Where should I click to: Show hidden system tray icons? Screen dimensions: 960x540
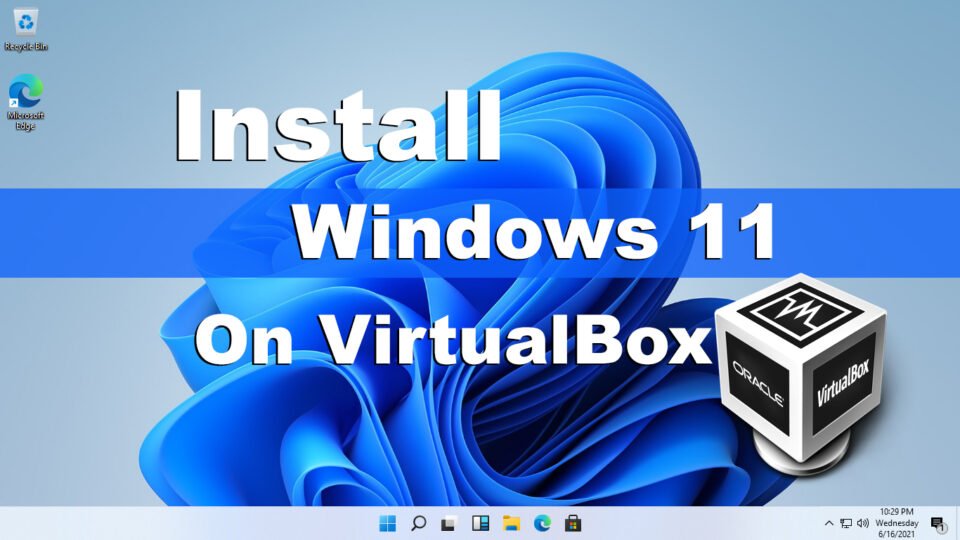829,523
